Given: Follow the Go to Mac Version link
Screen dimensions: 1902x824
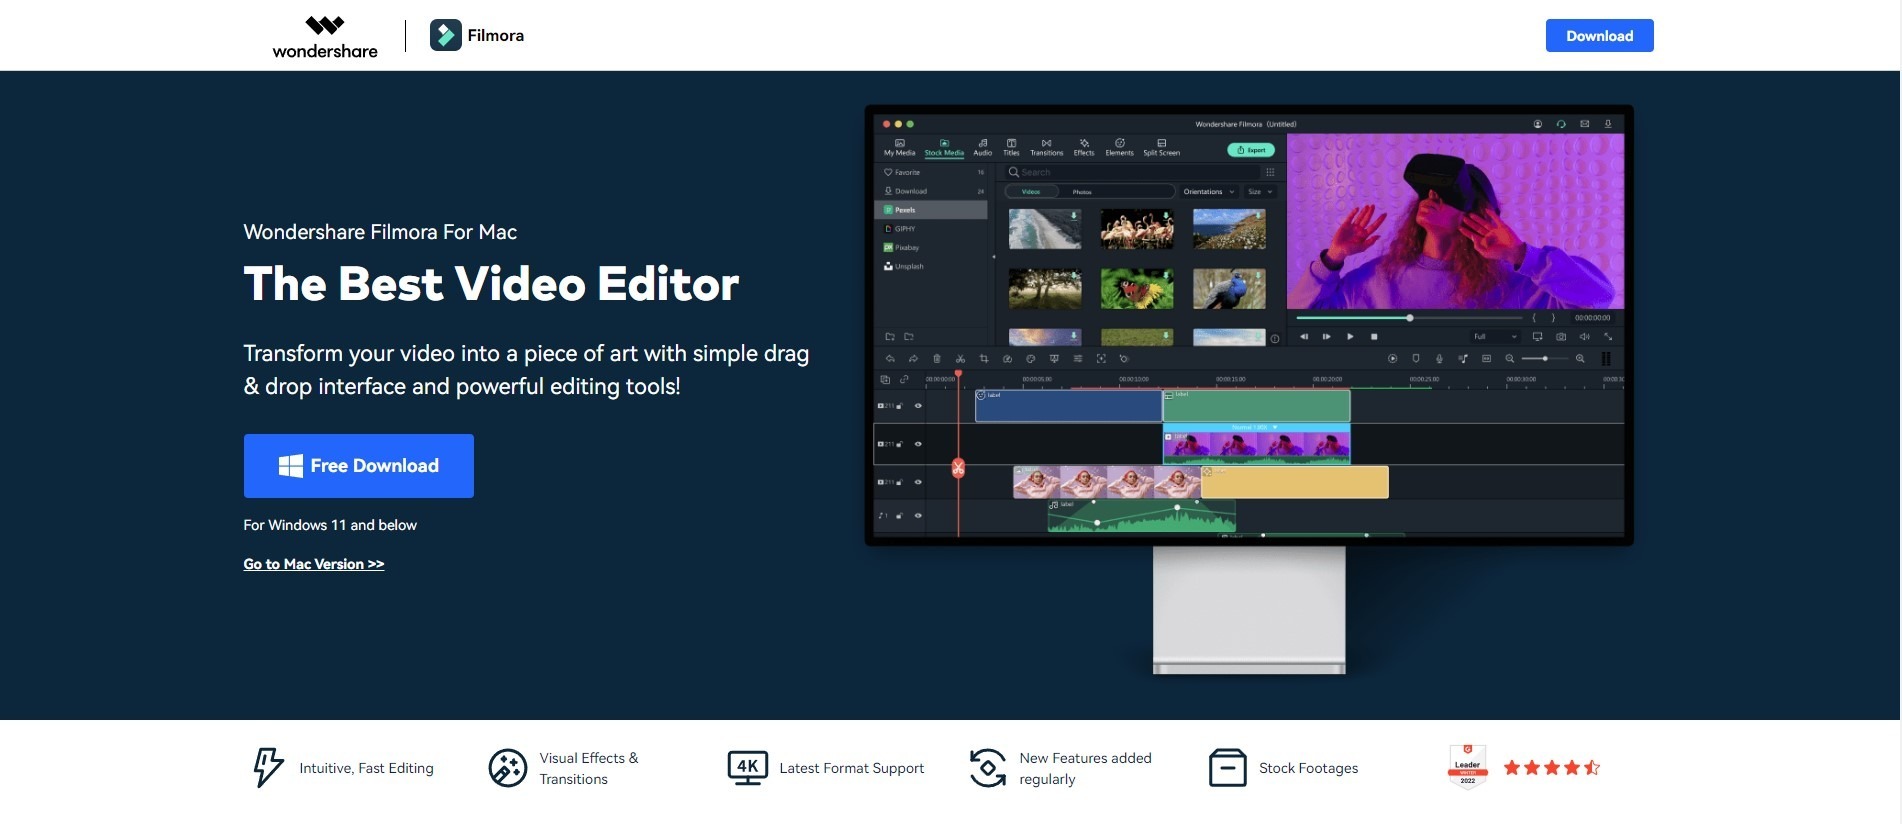Looking at the screenshot, I should (x=314, y=564).
